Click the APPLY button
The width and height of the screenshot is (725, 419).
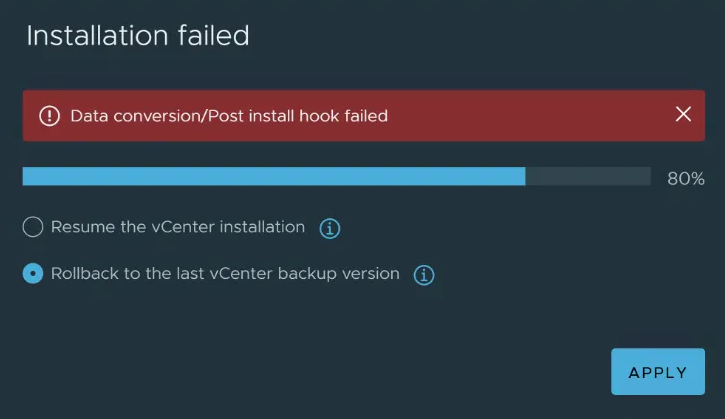pos(657,371)
